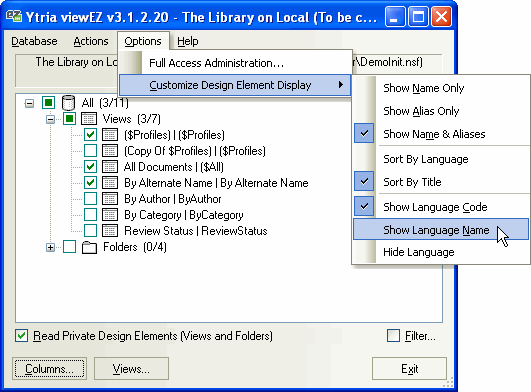The height and width of the screenshot is (392, 531).
Task: Click the Exit button
Action: click(x=409, y=369)
